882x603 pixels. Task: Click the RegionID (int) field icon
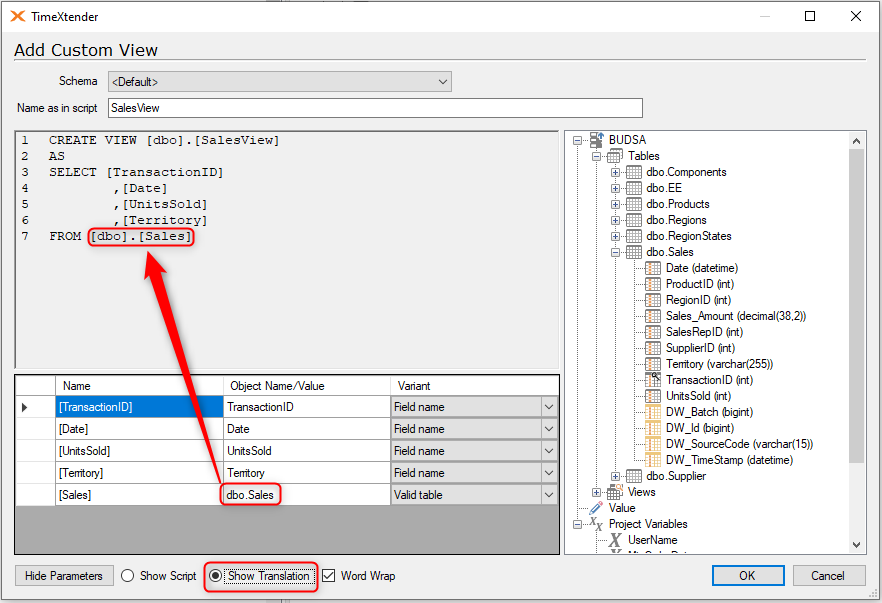[653, 300]
